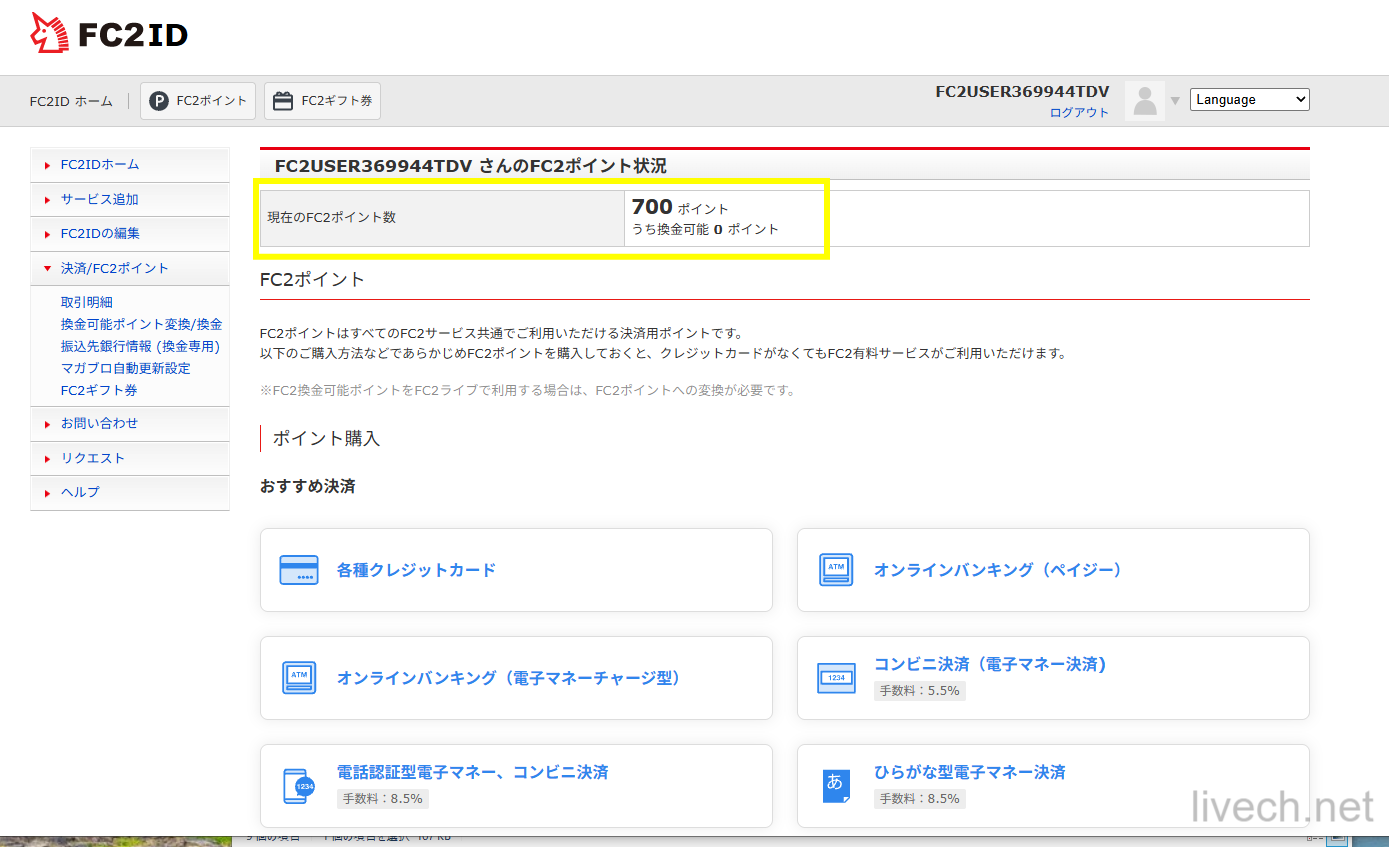Expand the FC2IDの編集 sidebar item
The width and height of the screenshot is (1389, 847).
(x=100, y=233)
